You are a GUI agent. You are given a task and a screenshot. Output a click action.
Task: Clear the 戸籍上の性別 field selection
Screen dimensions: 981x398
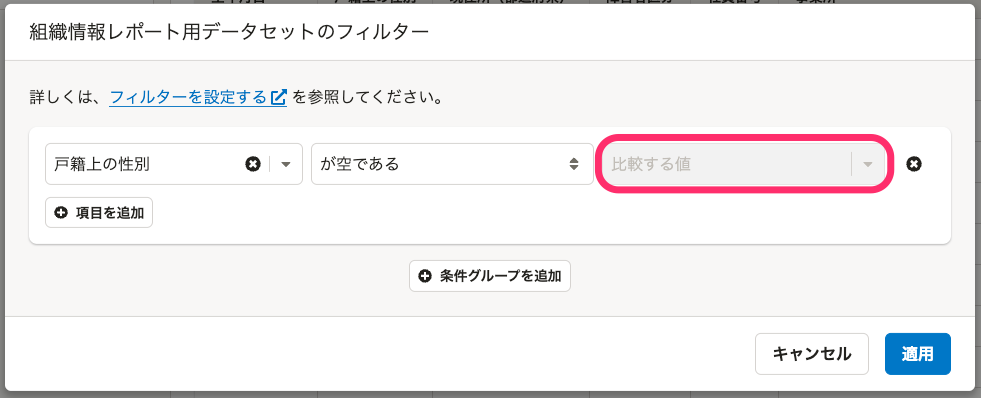click(x=253, y=164)
